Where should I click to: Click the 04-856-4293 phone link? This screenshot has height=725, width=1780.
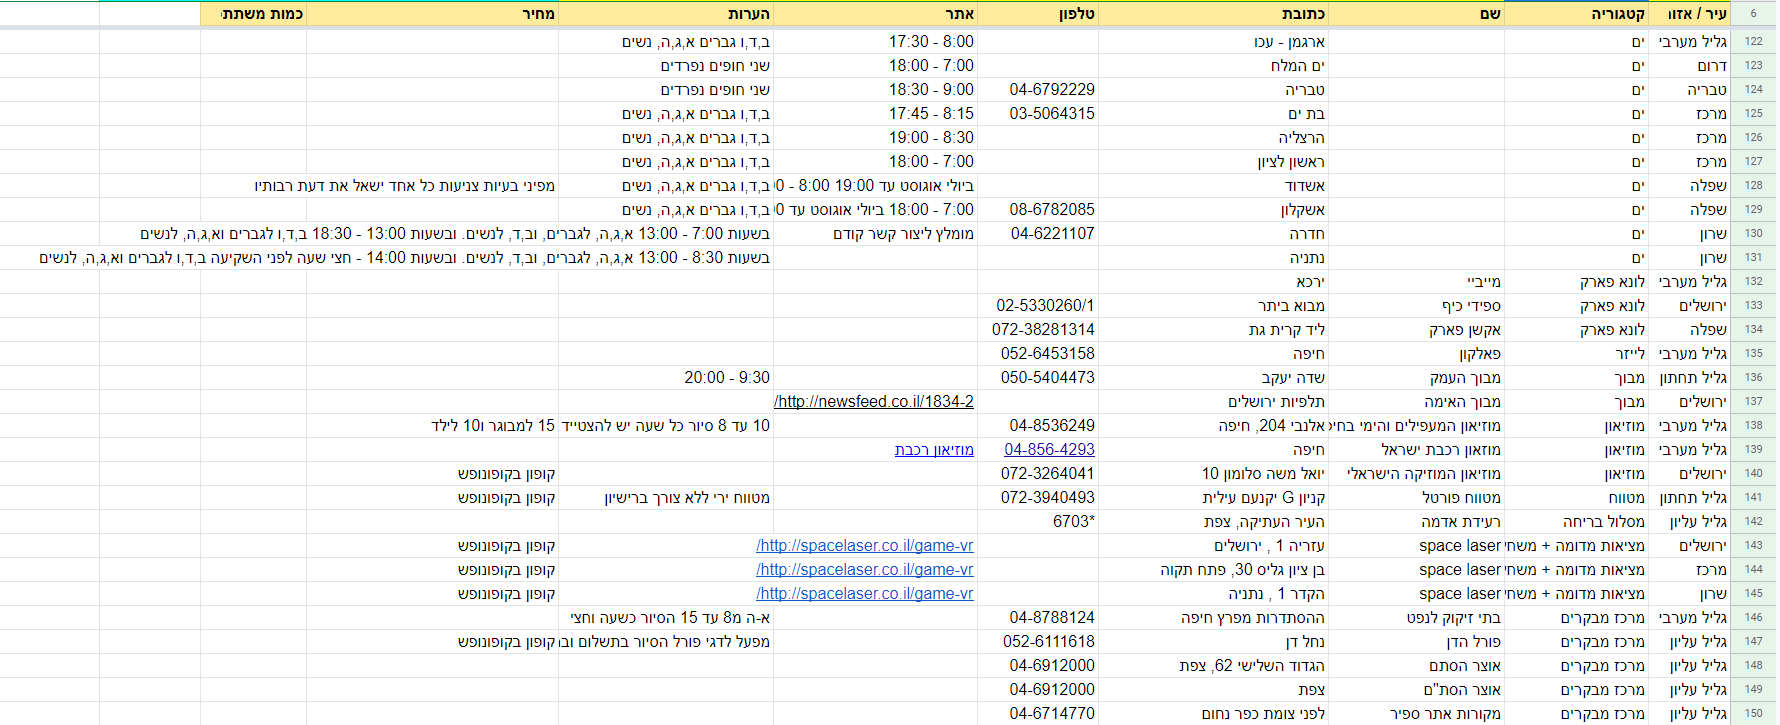[x=1049, y=450]
